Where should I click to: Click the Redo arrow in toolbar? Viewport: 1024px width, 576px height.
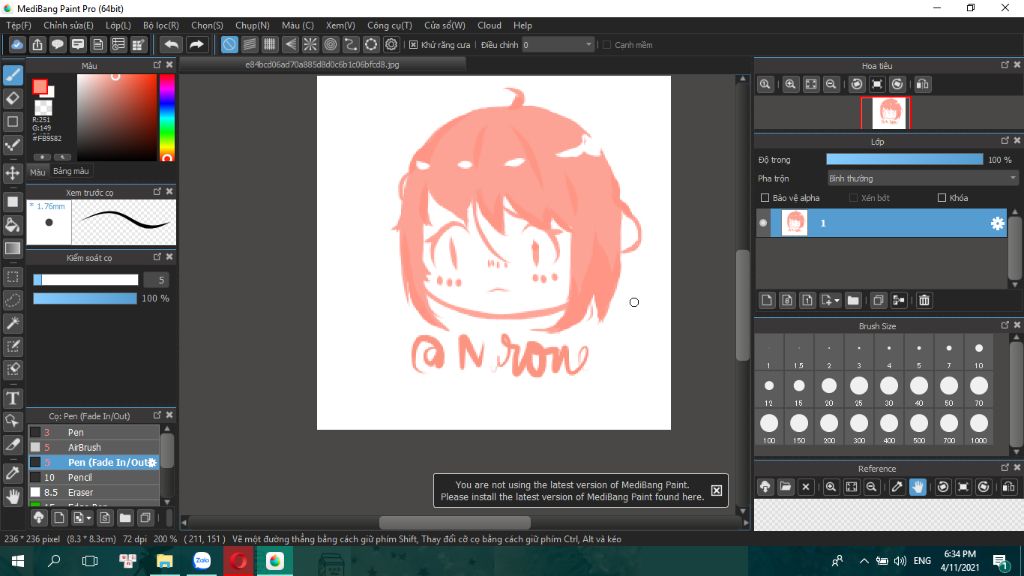(196, 44)
